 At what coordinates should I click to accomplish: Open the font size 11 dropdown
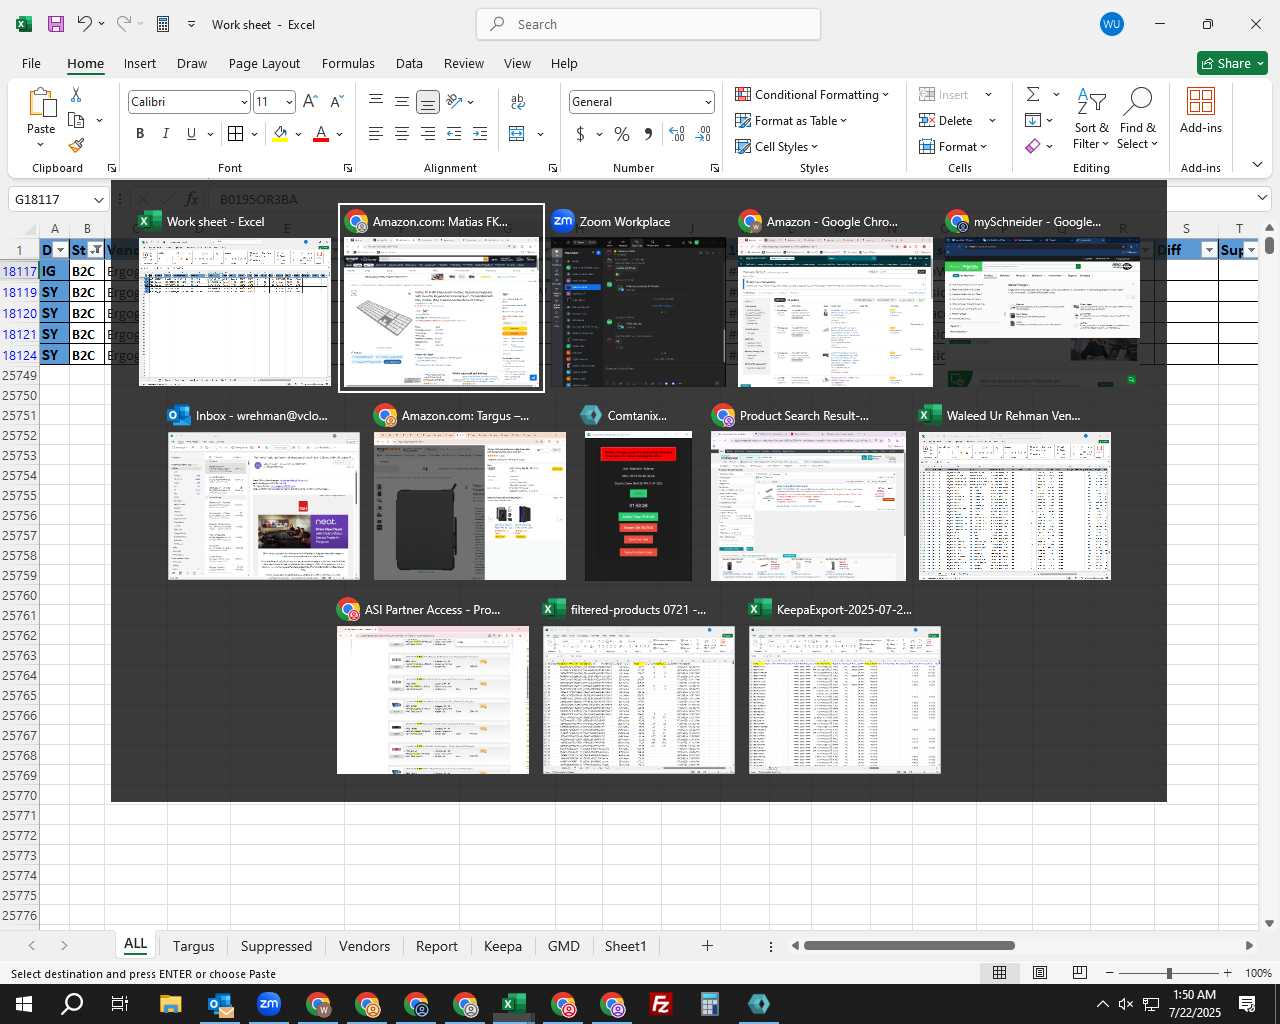pyautogui.click(x=289, y=102)
